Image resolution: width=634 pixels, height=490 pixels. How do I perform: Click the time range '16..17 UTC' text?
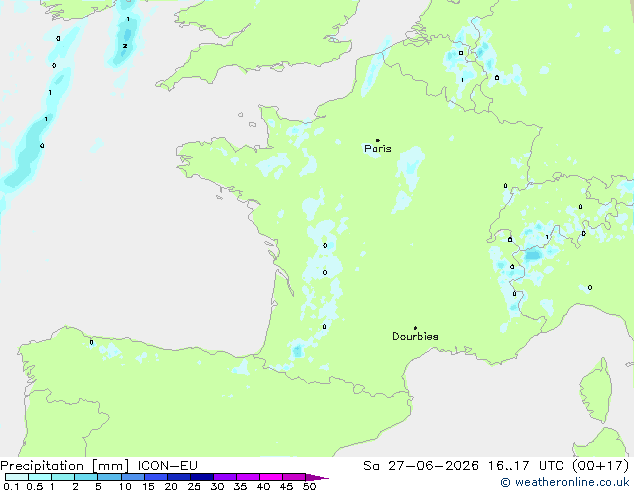click(x=525, y=465)
